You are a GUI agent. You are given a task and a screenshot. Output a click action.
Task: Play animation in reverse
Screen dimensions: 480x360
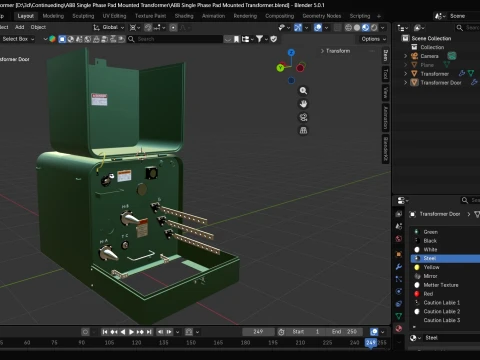pos(123,332)
